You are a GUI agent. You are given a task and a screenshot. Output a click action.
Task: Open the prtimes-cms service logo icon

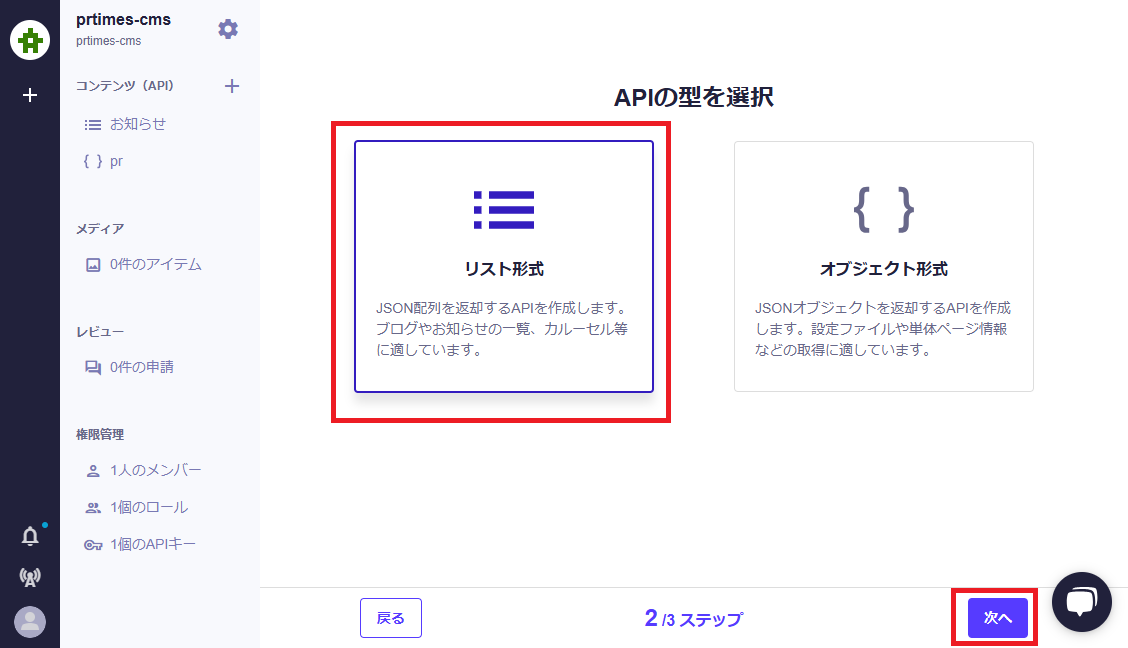30,40
